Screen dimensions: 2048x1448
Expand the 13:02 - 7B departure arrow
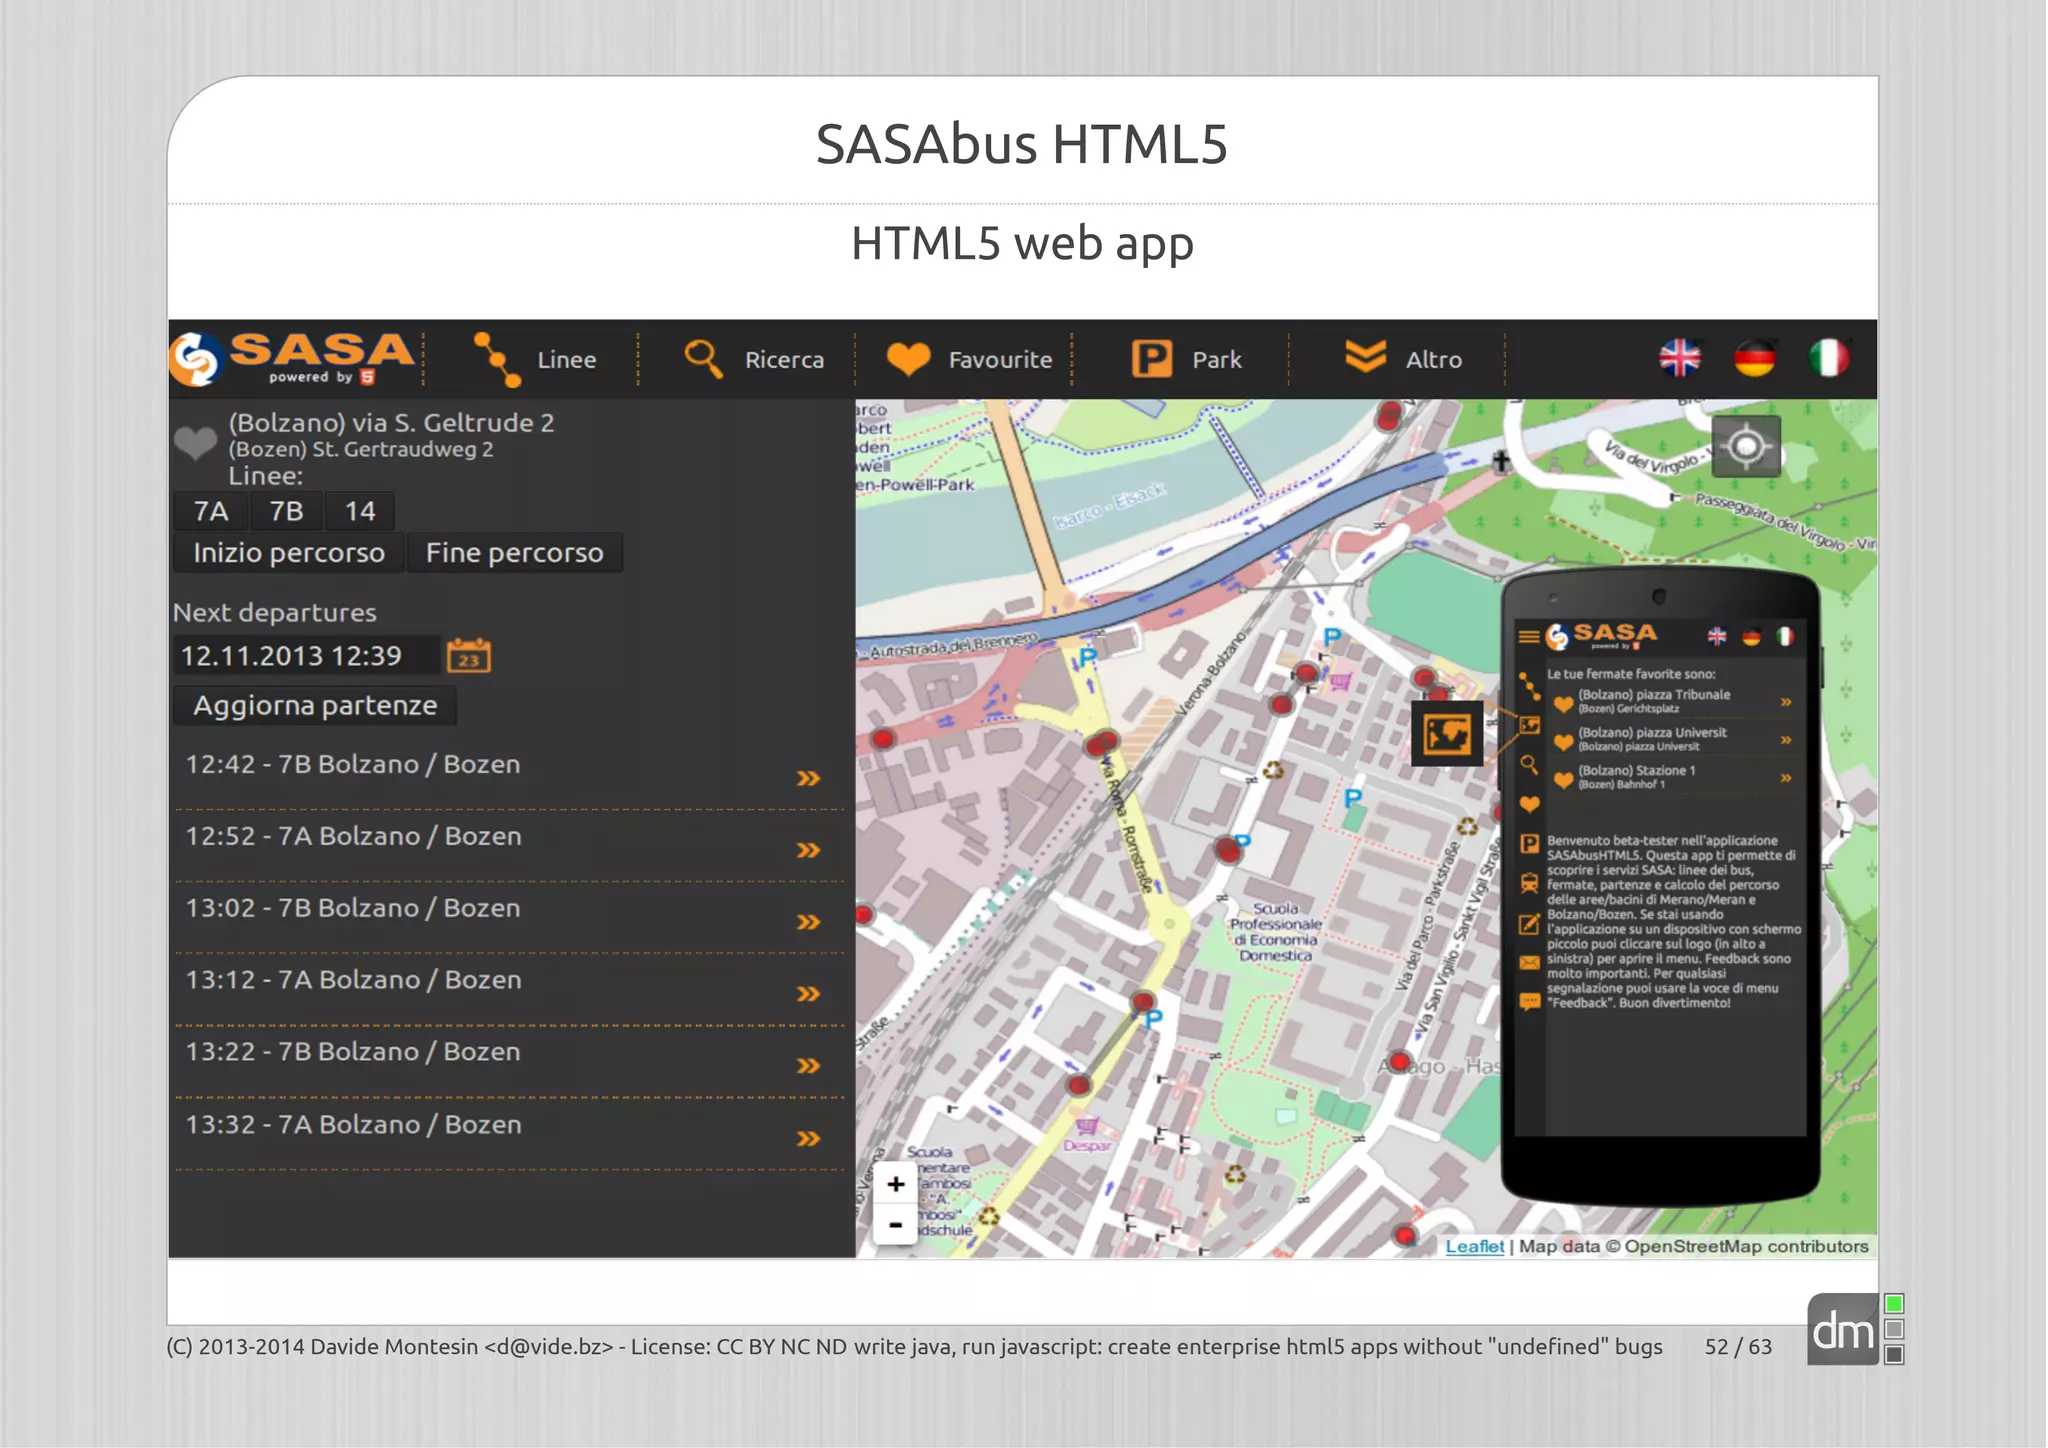(808, 922)
